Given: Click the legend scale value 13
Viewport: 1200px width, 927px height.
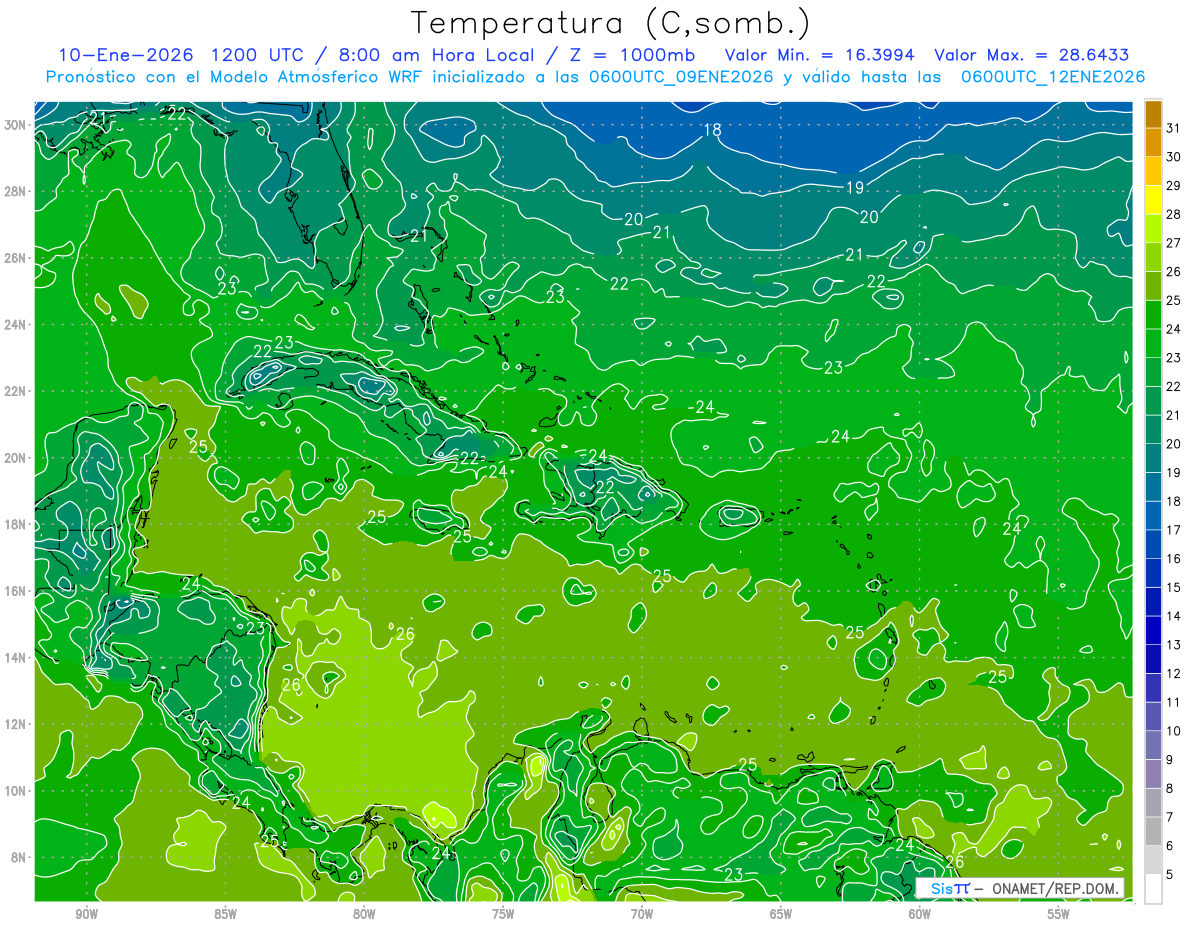Looking at the screenshot, I should pyautogui.click(x=1174, y=645).
